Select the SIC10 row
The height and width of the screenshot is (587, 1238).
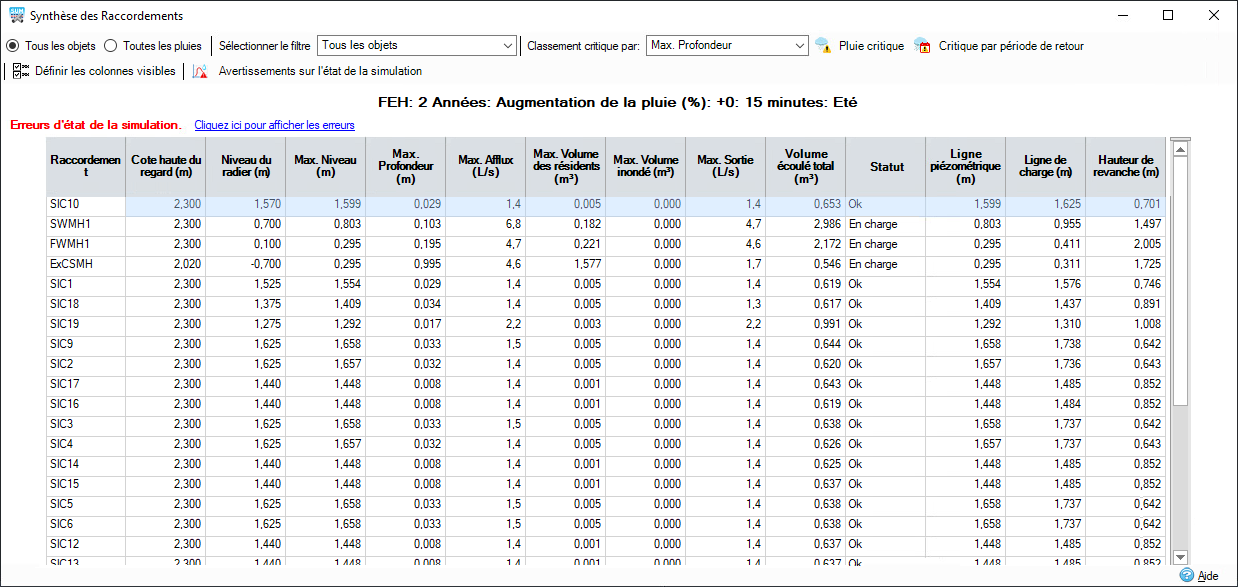[606, 204]
